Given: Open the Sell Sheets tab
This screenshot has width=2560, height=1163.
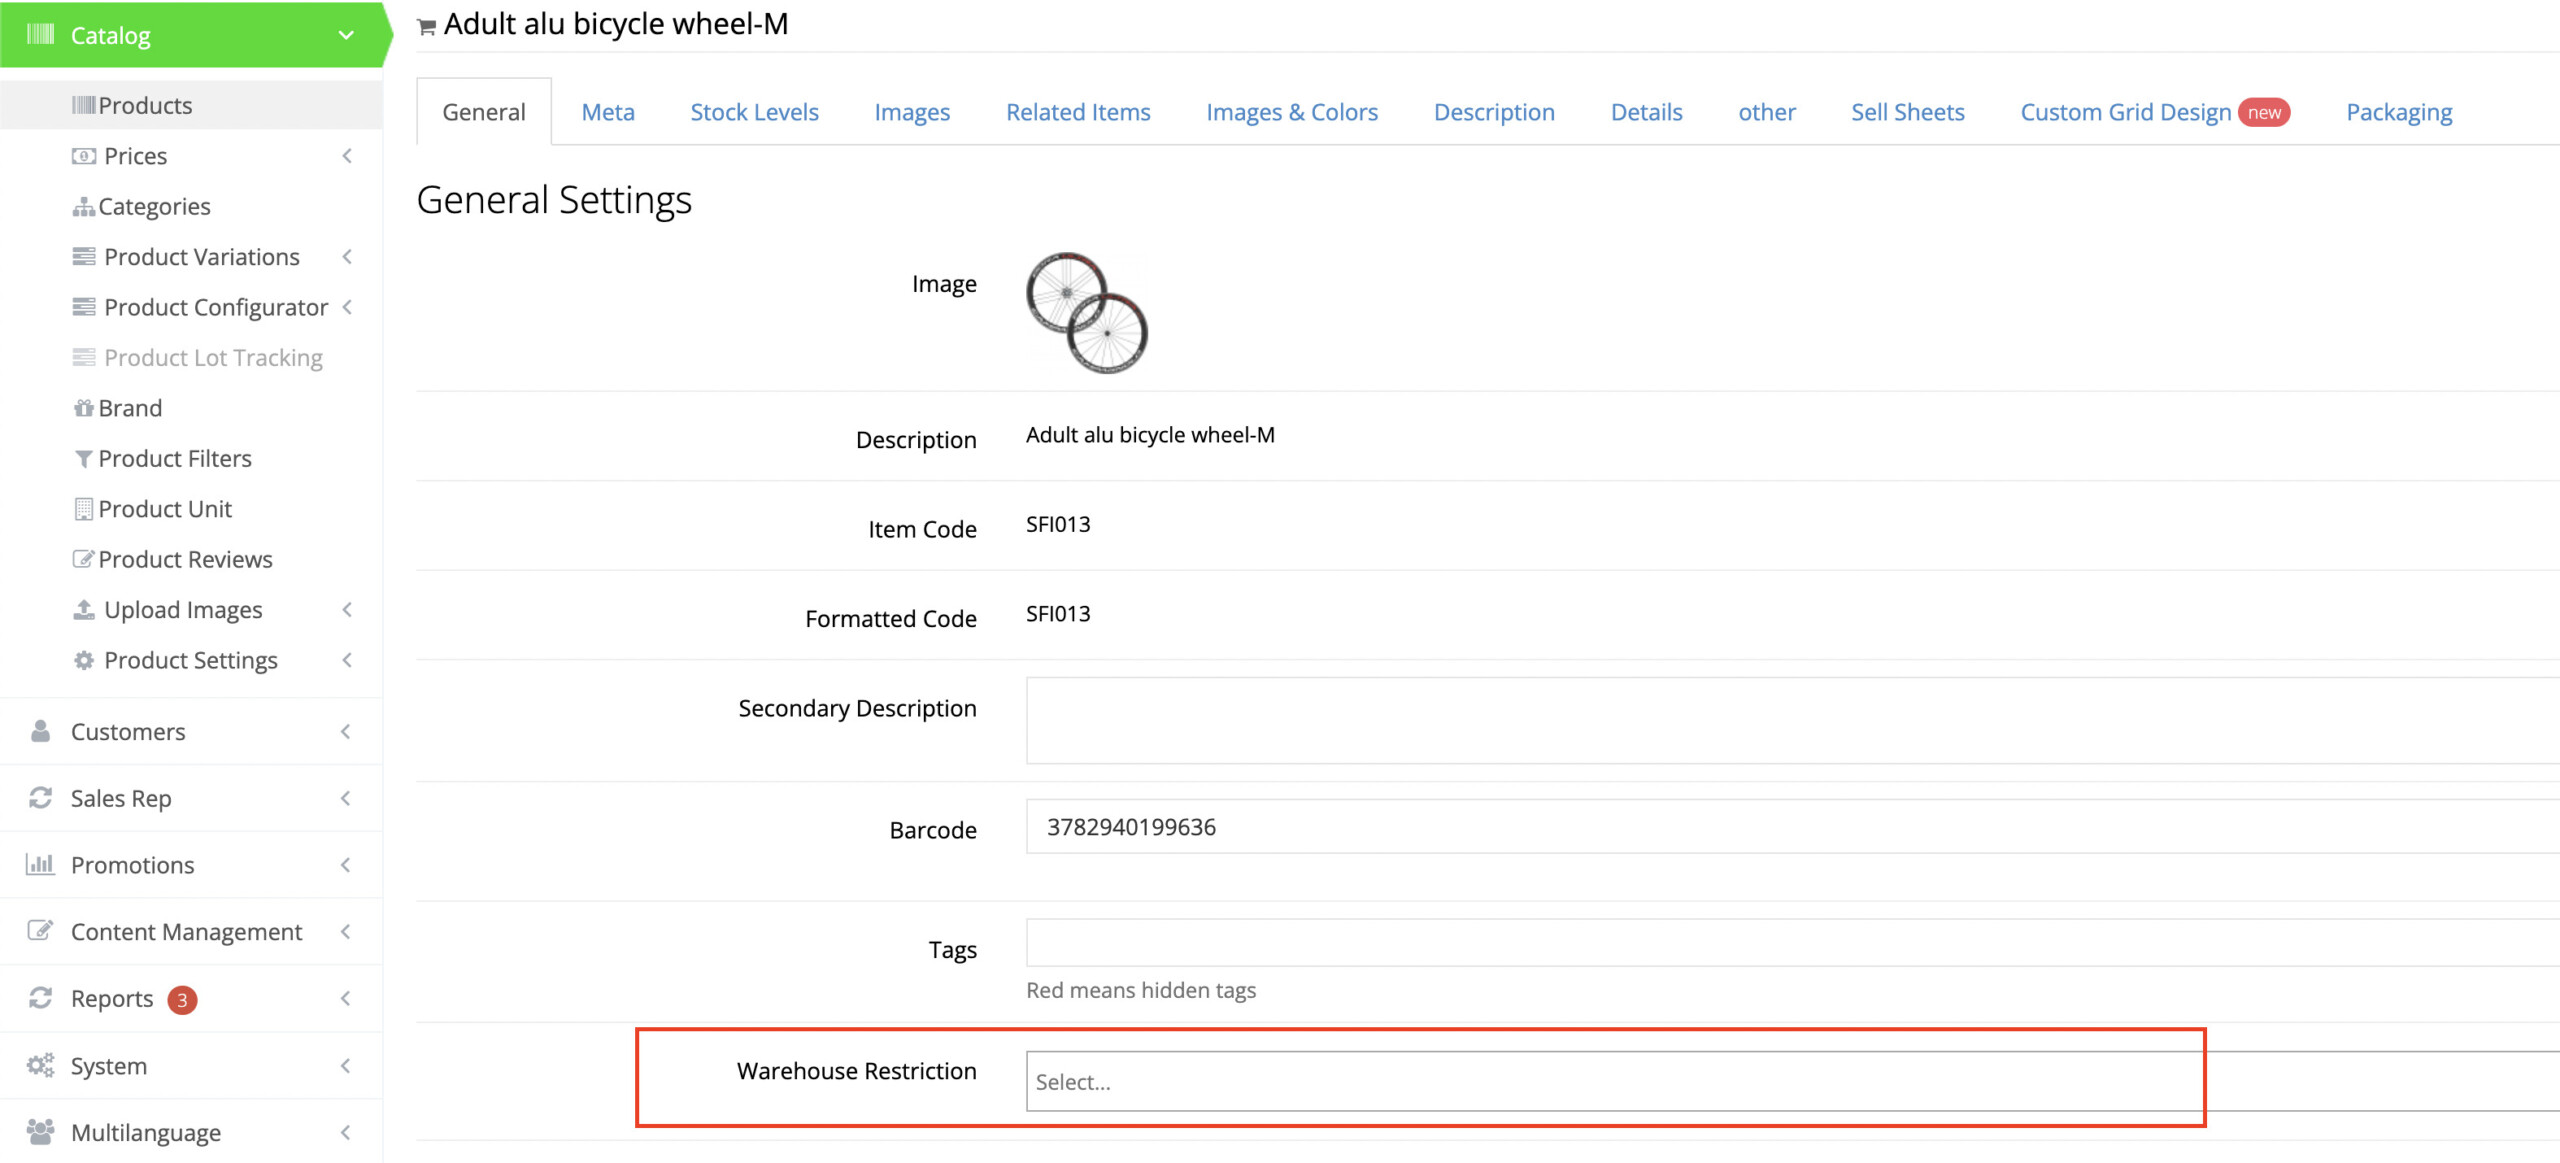Looking at the screenshot, I should pyautogui.click(x=1907, y=112).
